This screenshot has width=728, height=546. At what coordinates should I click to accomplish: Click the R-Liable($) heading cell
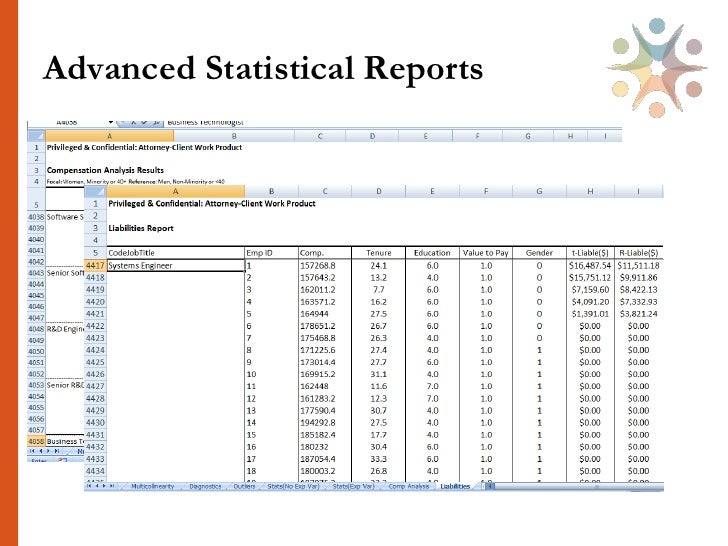(x=638, y=253)
